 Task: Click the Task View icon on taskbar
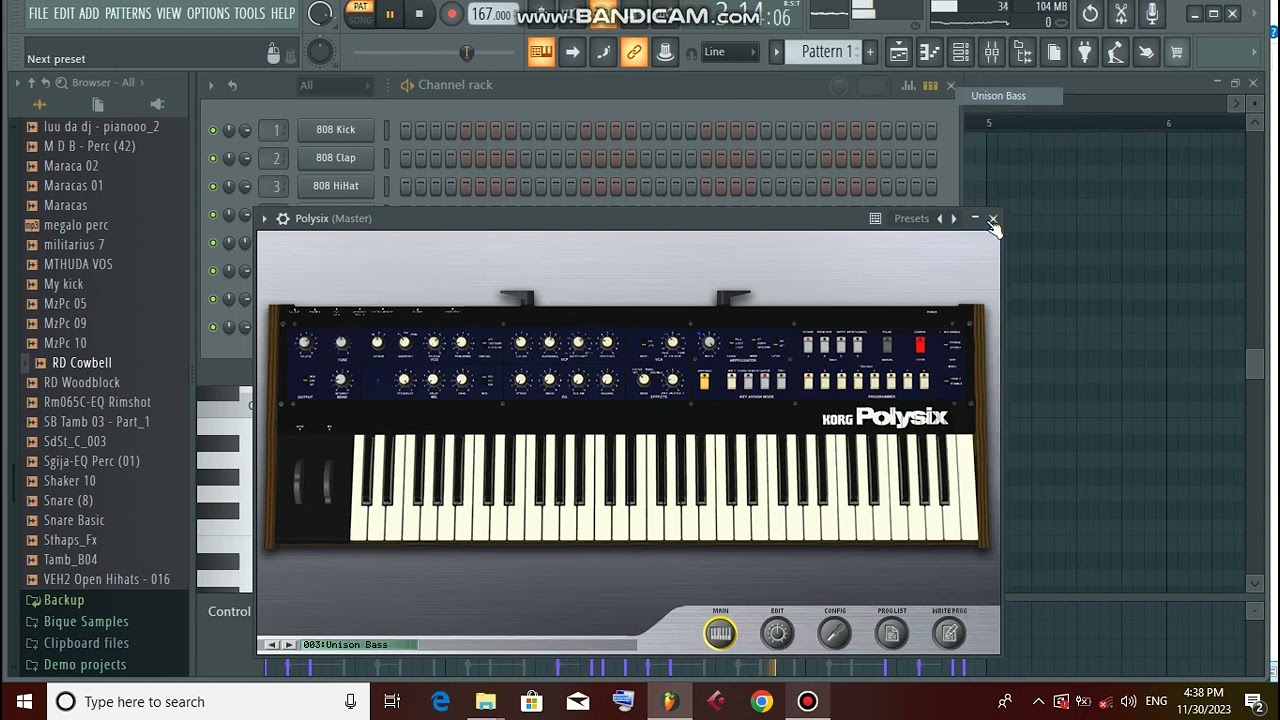(392, 702)
